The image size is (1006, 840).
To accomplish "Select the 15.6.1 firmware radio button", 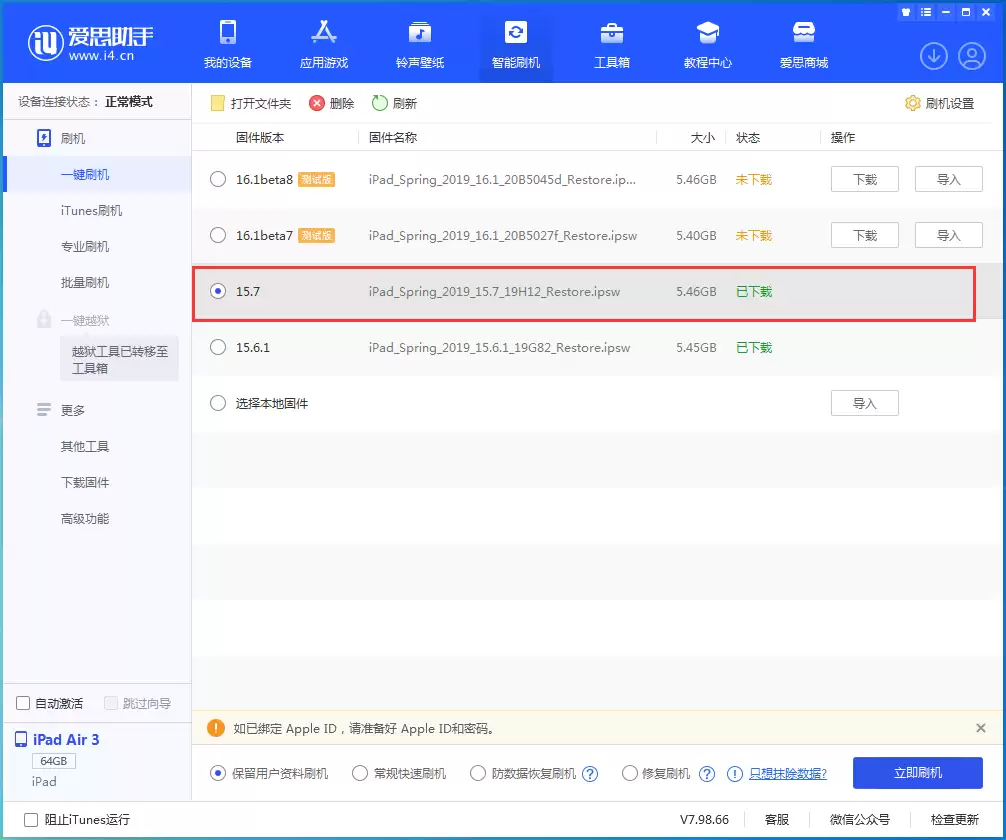I will tap(218, 347).
